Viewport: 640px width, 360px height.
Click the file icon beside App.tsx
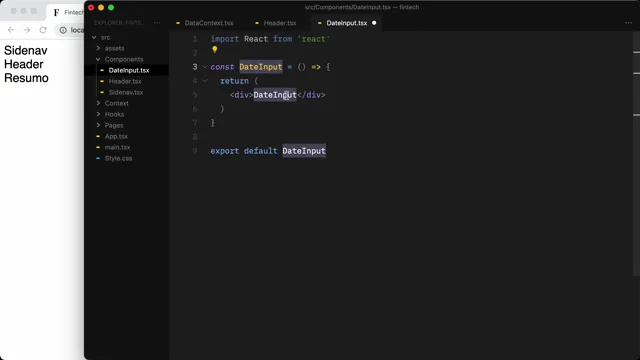click(98, 136)
